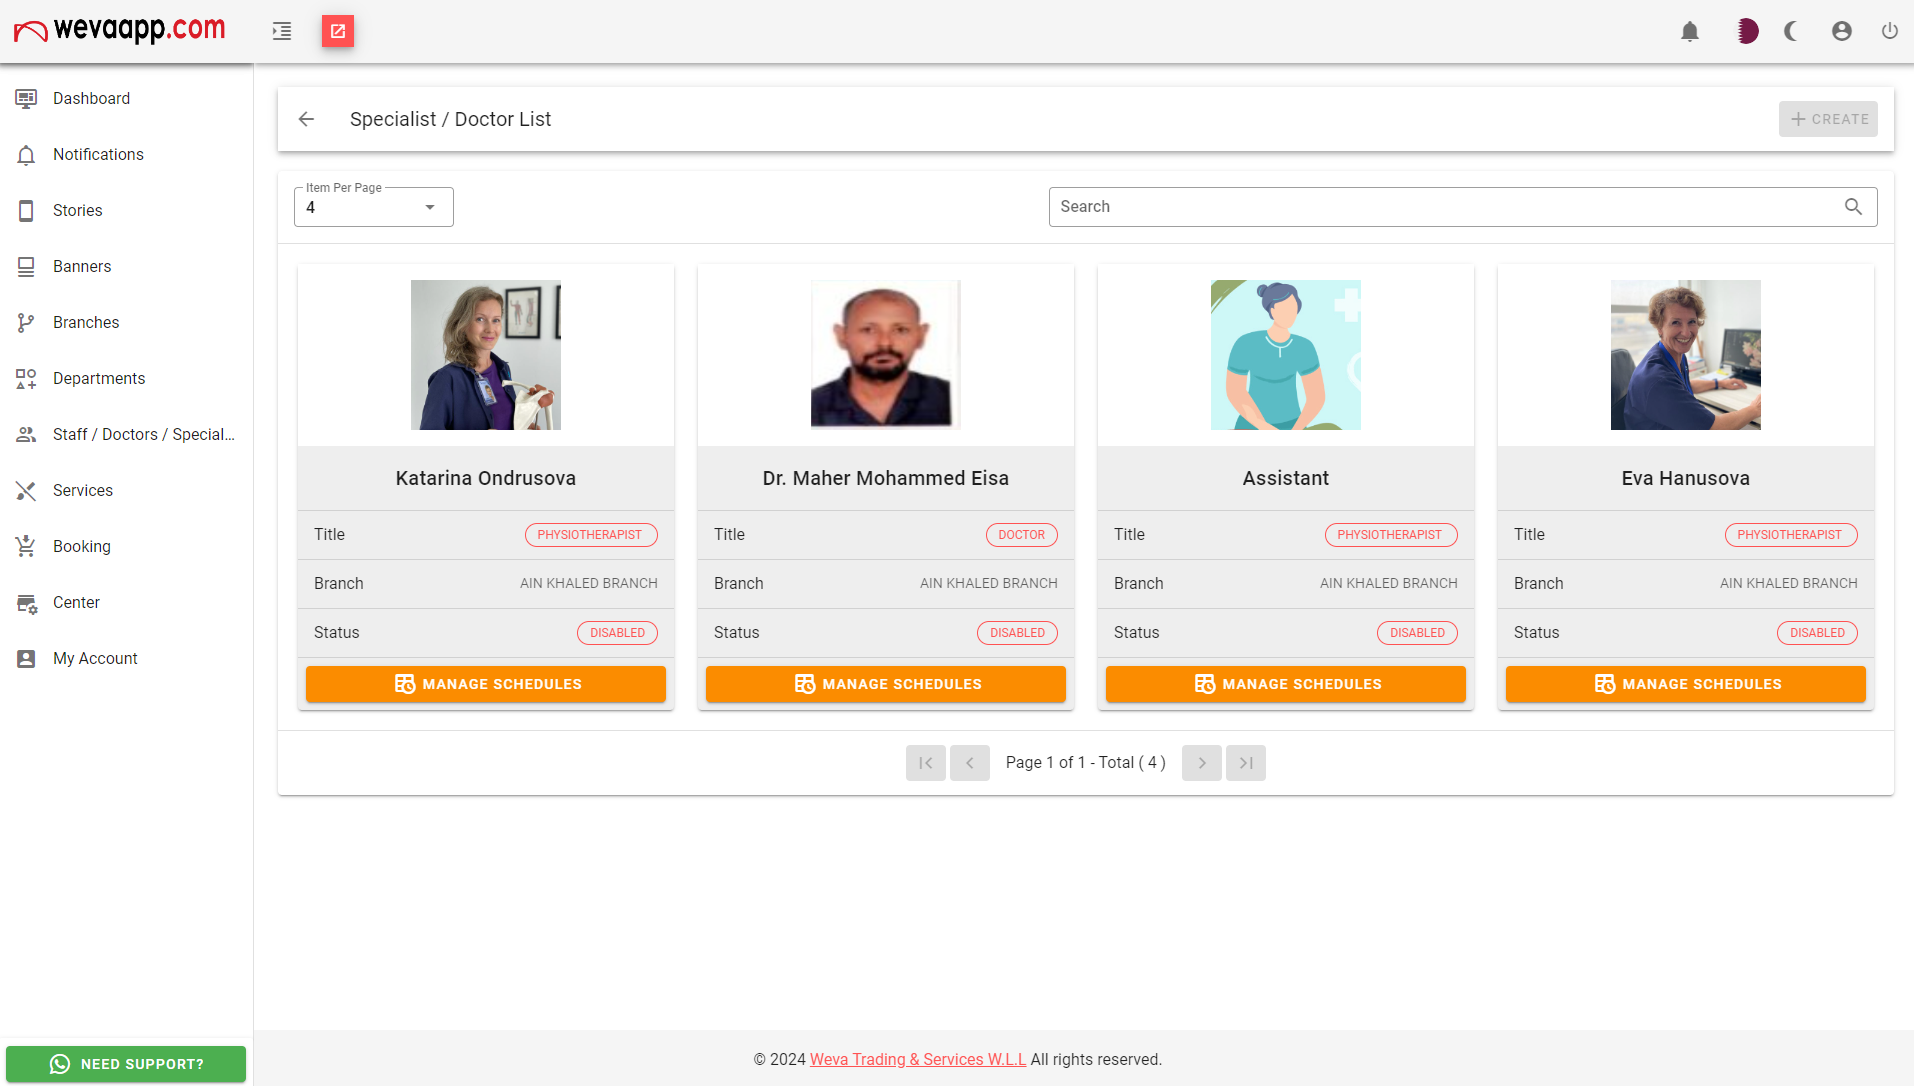
Task: Collapse the sidebar menu icon
Action: 282,31
